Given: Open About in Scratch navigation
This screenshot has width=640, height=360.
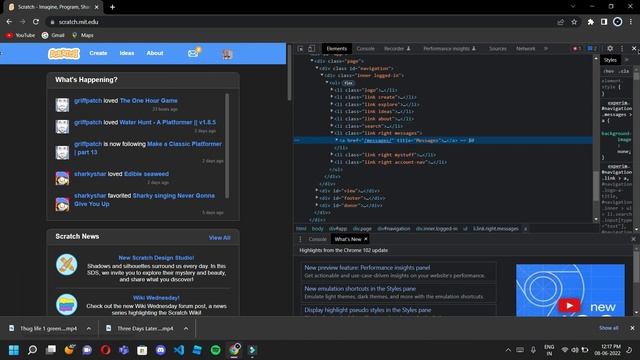Looking at the screenshot, I should [155, 53].
